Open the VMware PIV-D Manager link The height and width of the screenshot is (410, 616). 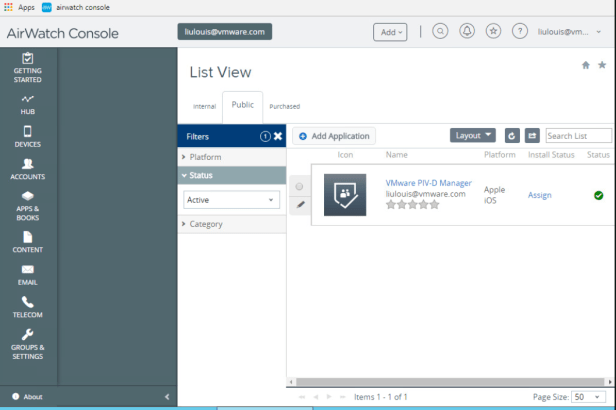[x=428, y=183]
